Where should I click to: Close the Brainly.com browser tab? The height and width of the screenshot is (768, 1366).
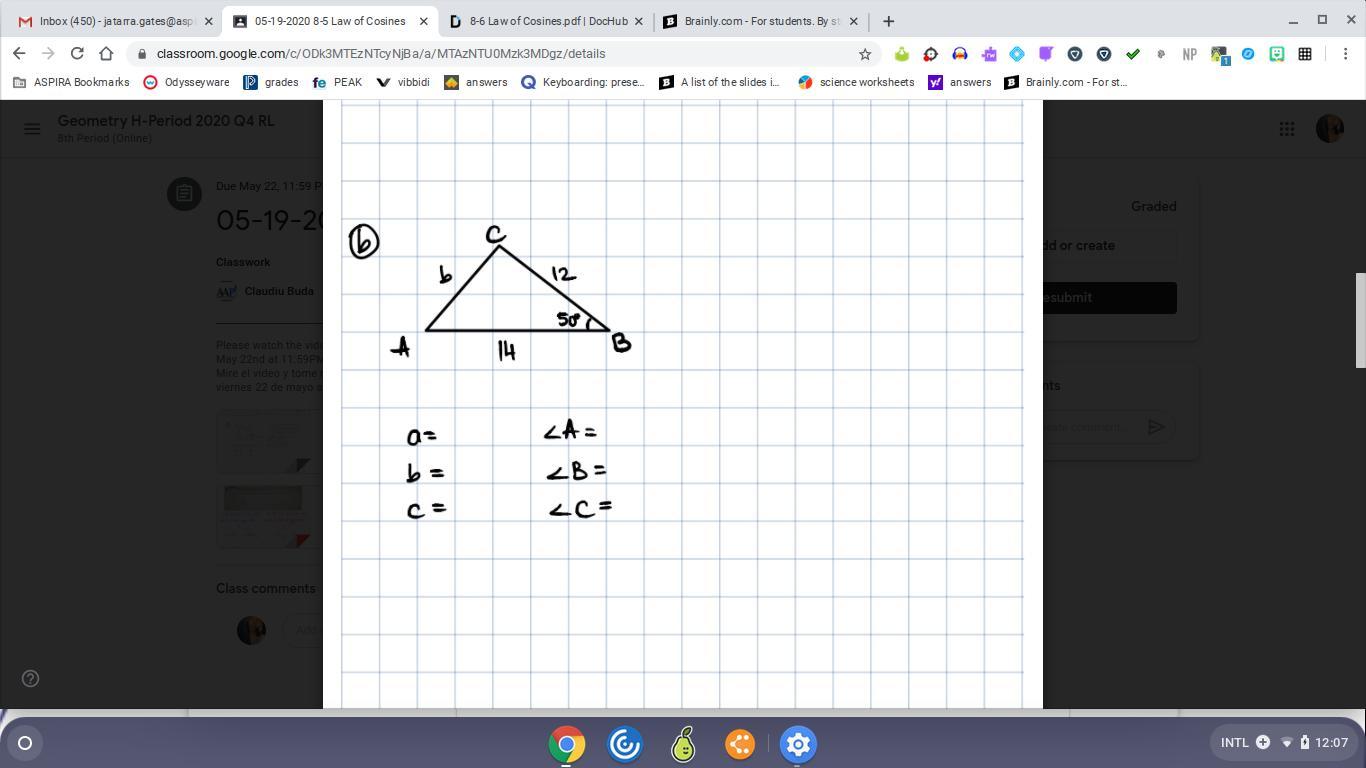pos(854,21)
